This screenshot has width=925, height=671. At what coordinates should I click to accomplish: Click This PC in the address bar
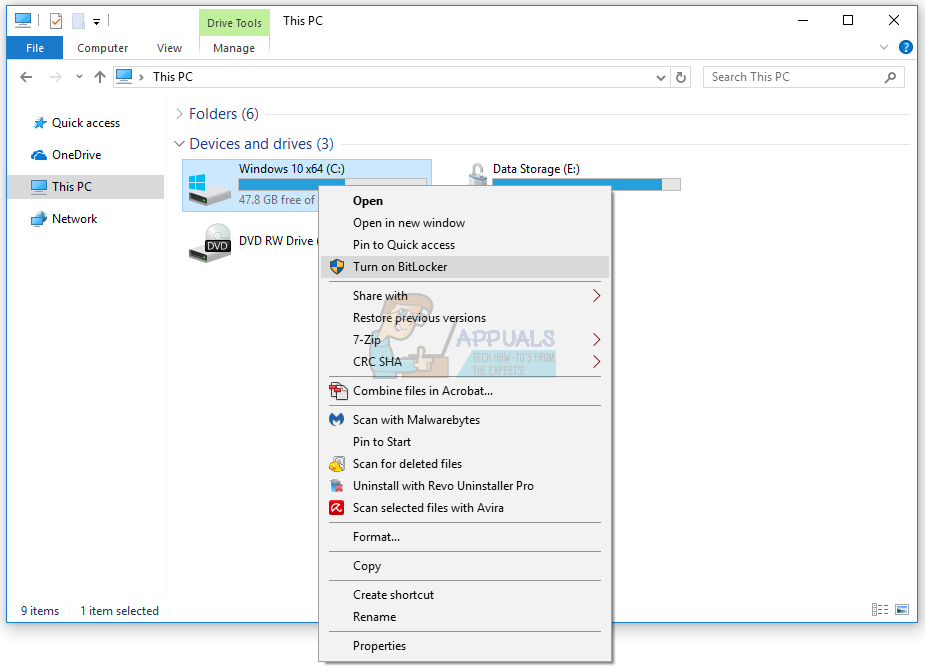pyautogui.click(x=173, y=77)
